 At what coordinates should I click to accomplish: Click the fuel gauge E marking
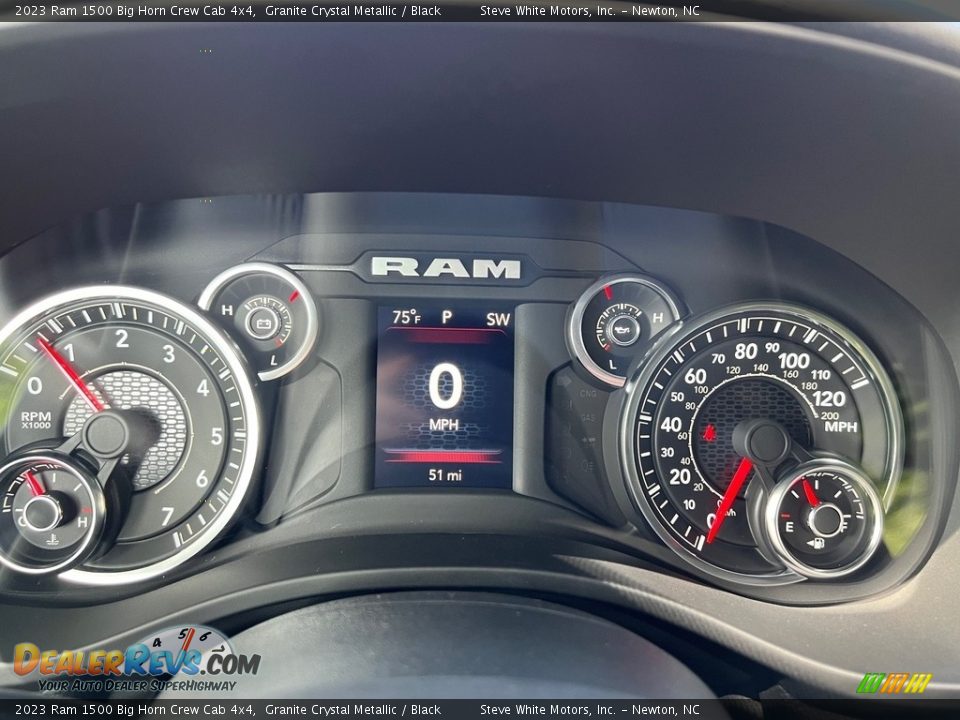pos(789,527)
